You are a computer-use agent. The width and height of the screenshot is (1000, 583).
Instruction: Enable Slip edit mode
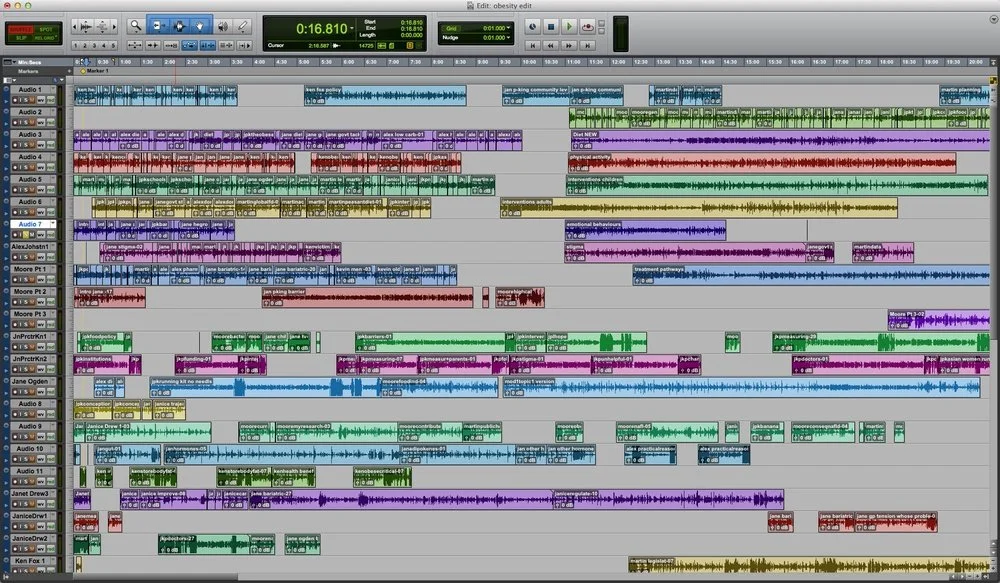pyautogui.click(x=21, y=38)
